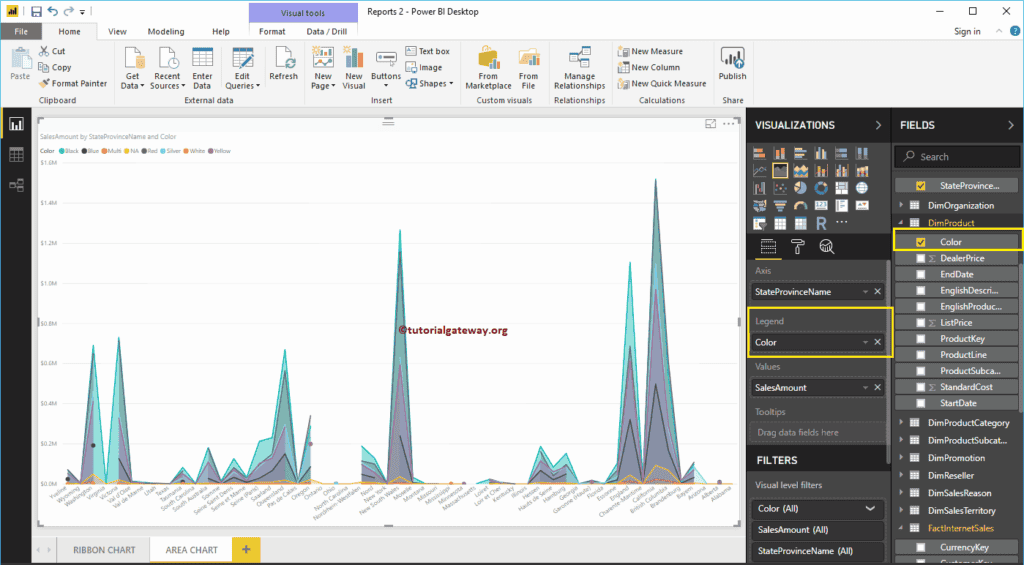Open the Modeling ribbon tab
Image resolution: width=1024 pixels, height=565 pixels.
(x=166, y=32)
